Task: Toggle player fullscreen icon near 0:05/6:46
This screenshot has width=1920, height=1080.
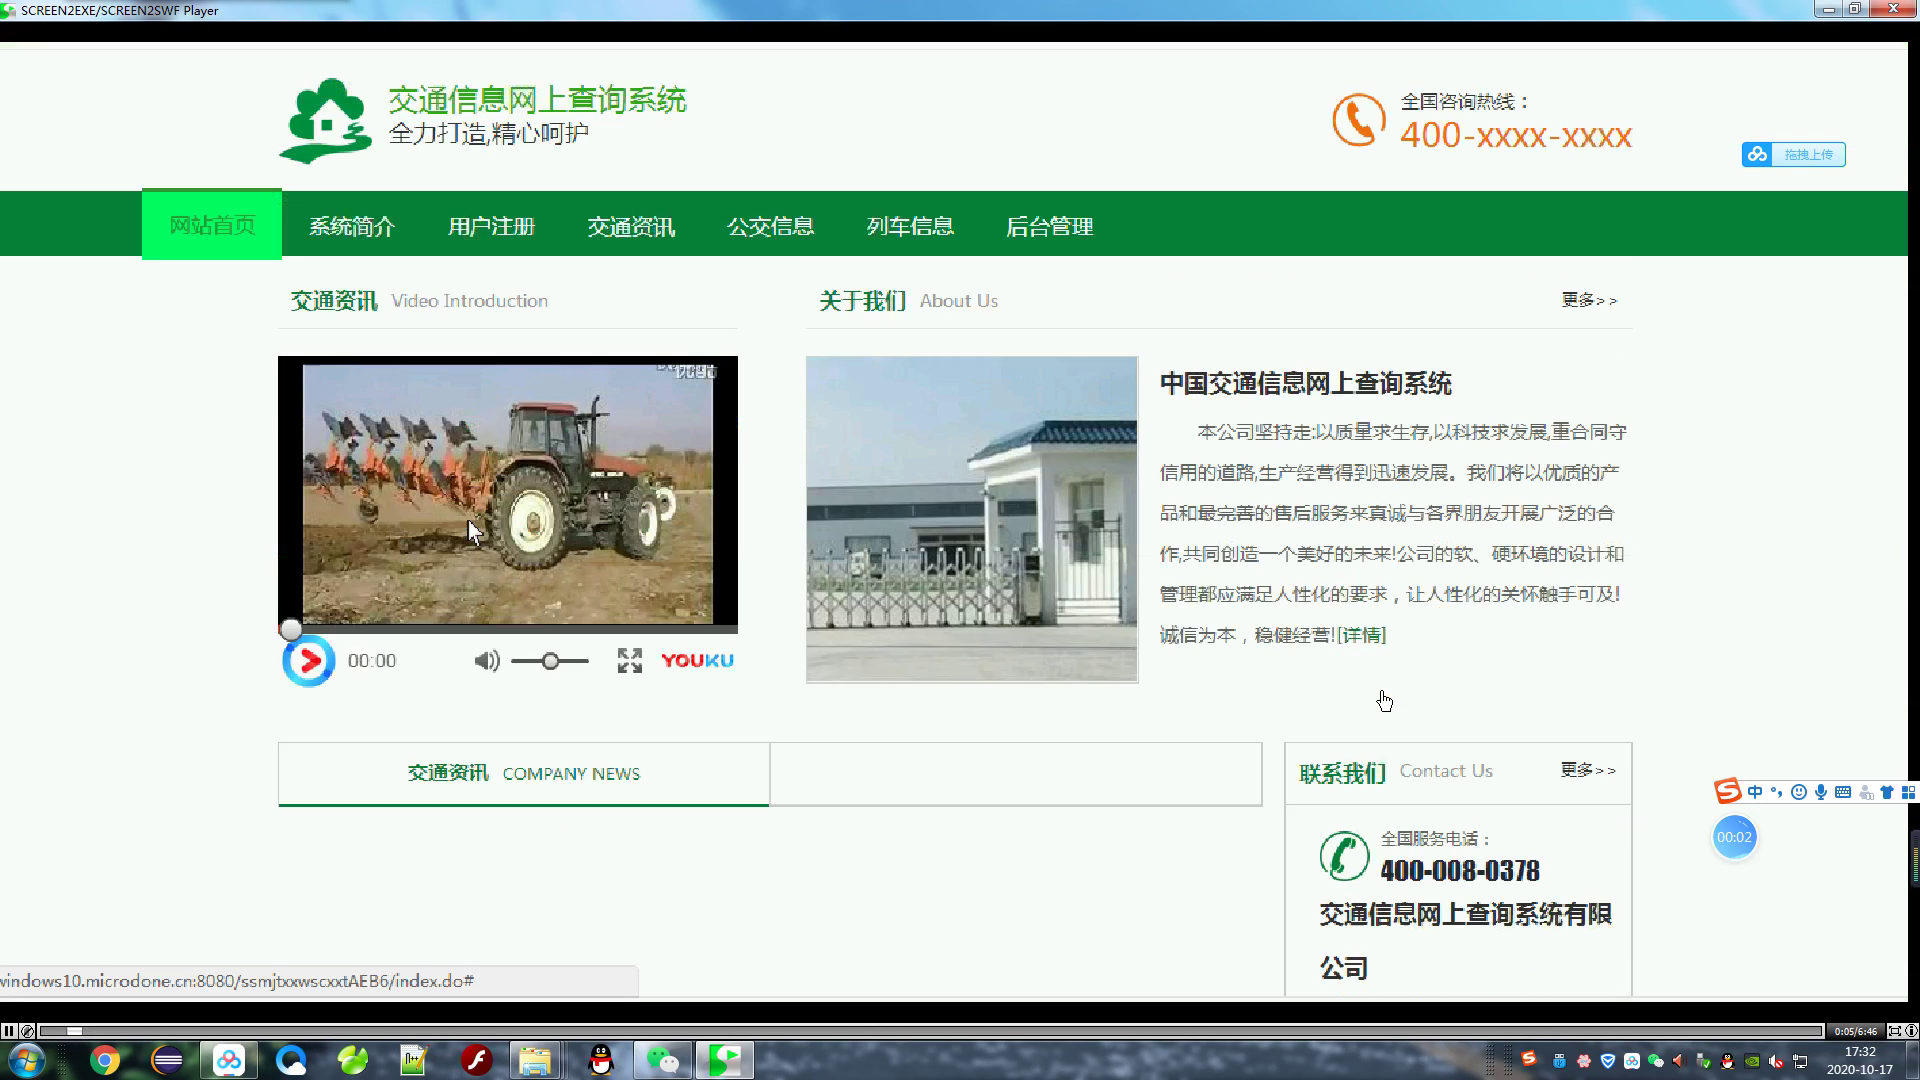Action: [x=1894, y=1031]
